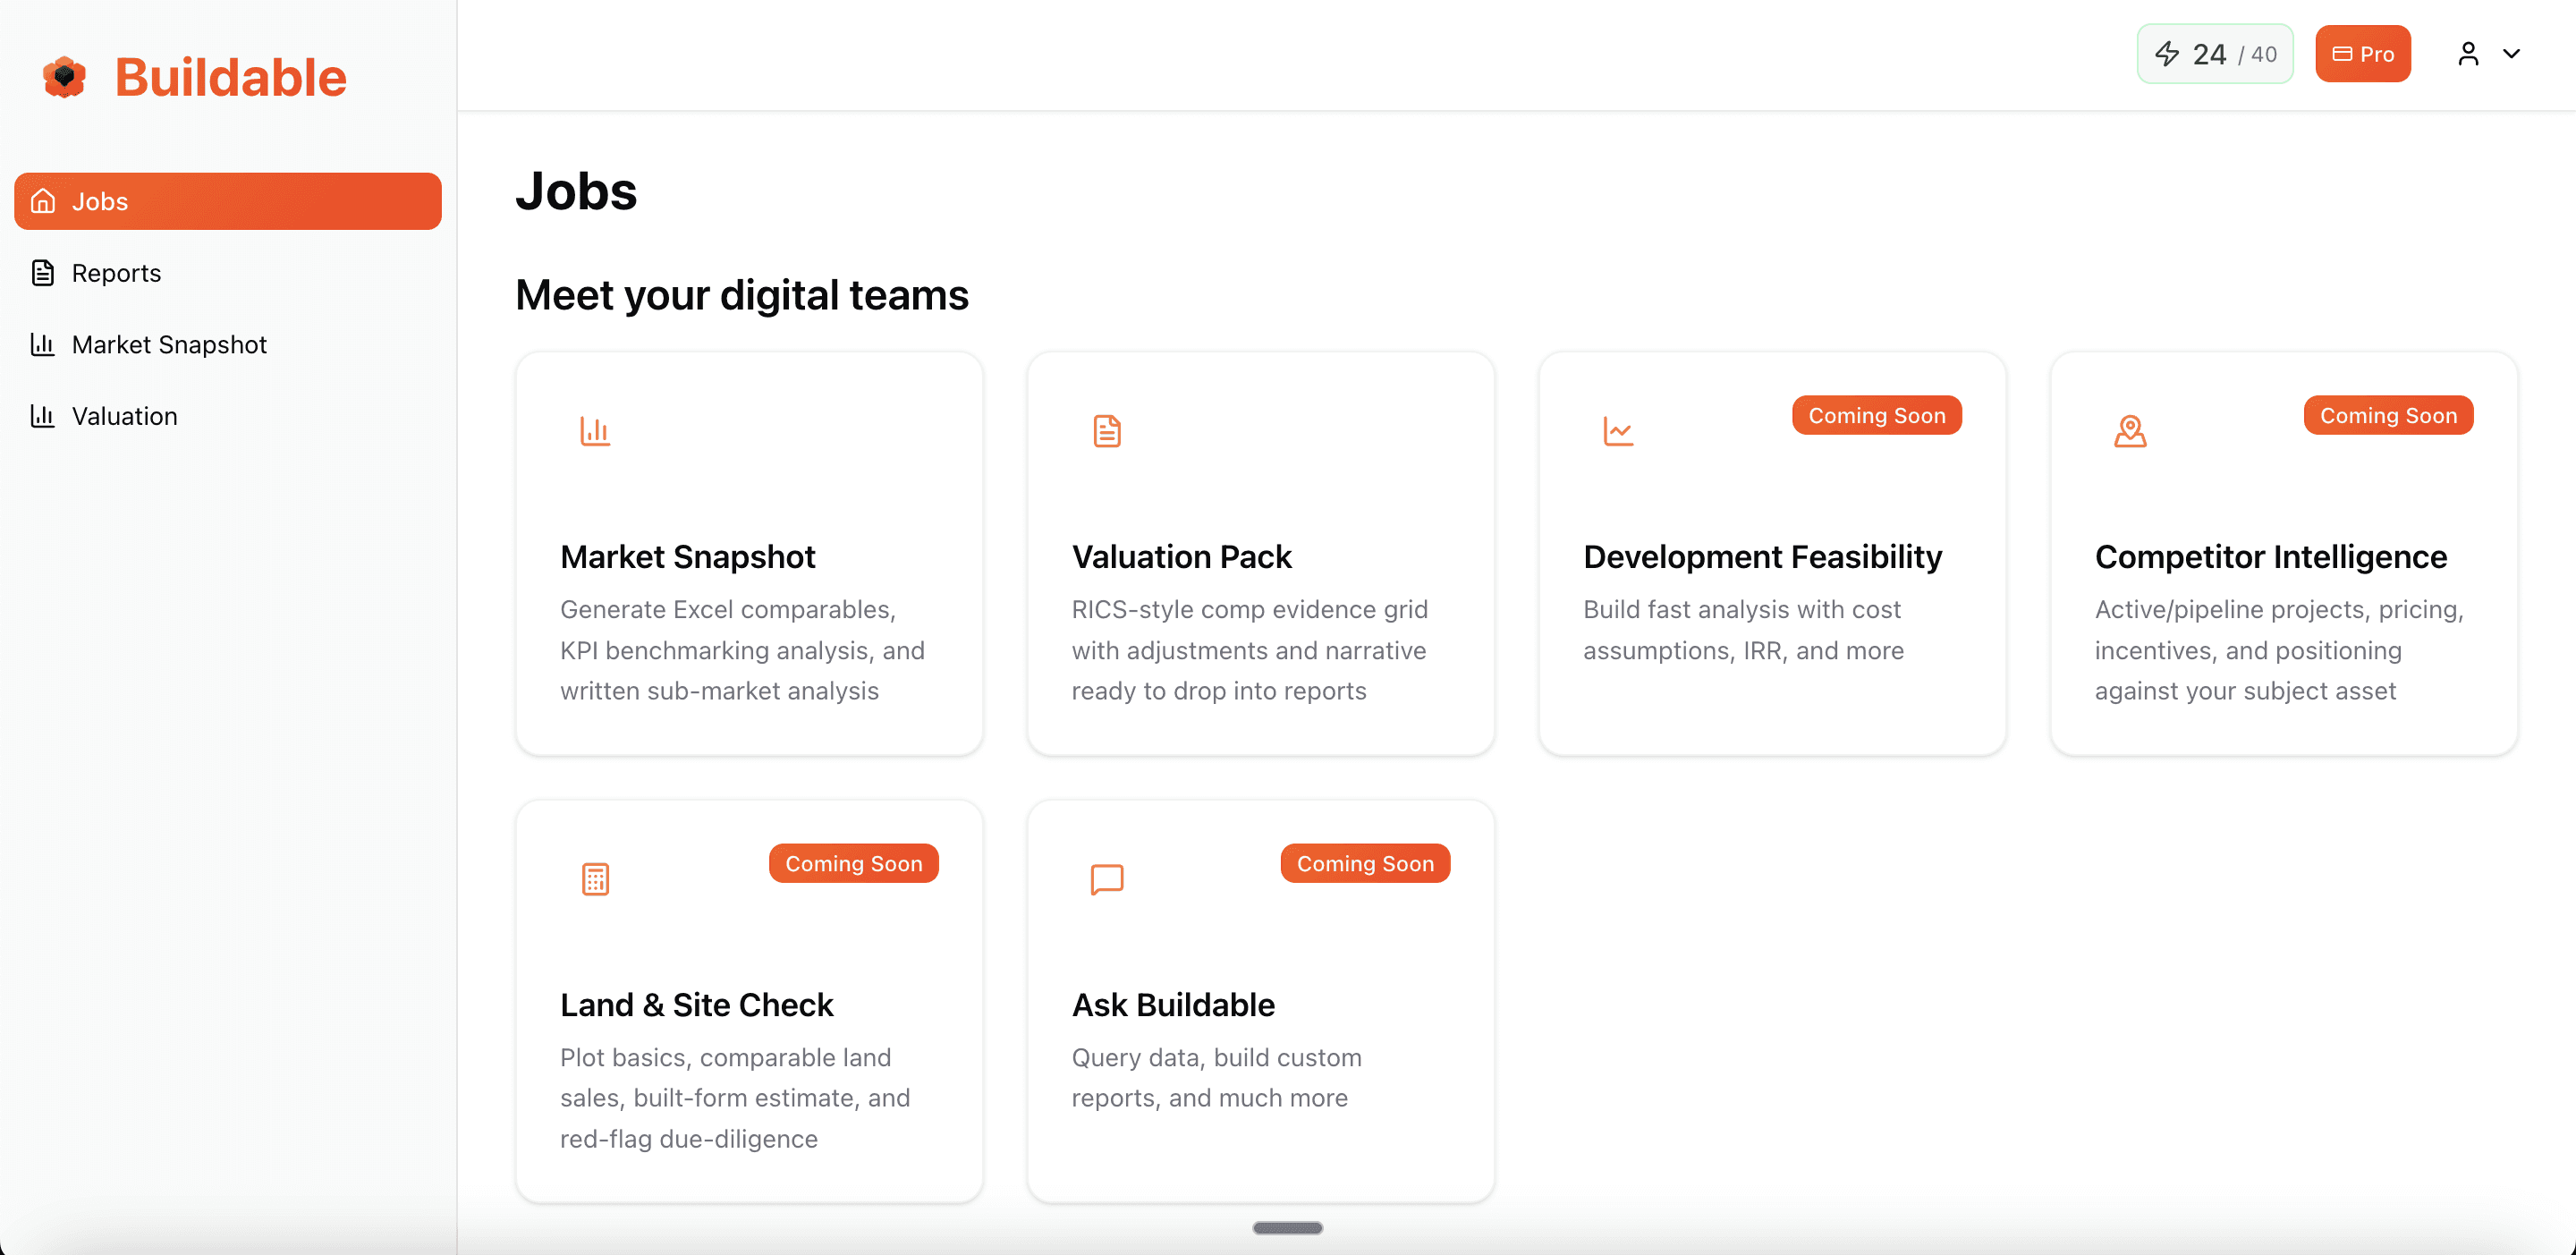
Task: Open Valuation in the sidebar
Action: pyautogui.click(x=228, y=416)
